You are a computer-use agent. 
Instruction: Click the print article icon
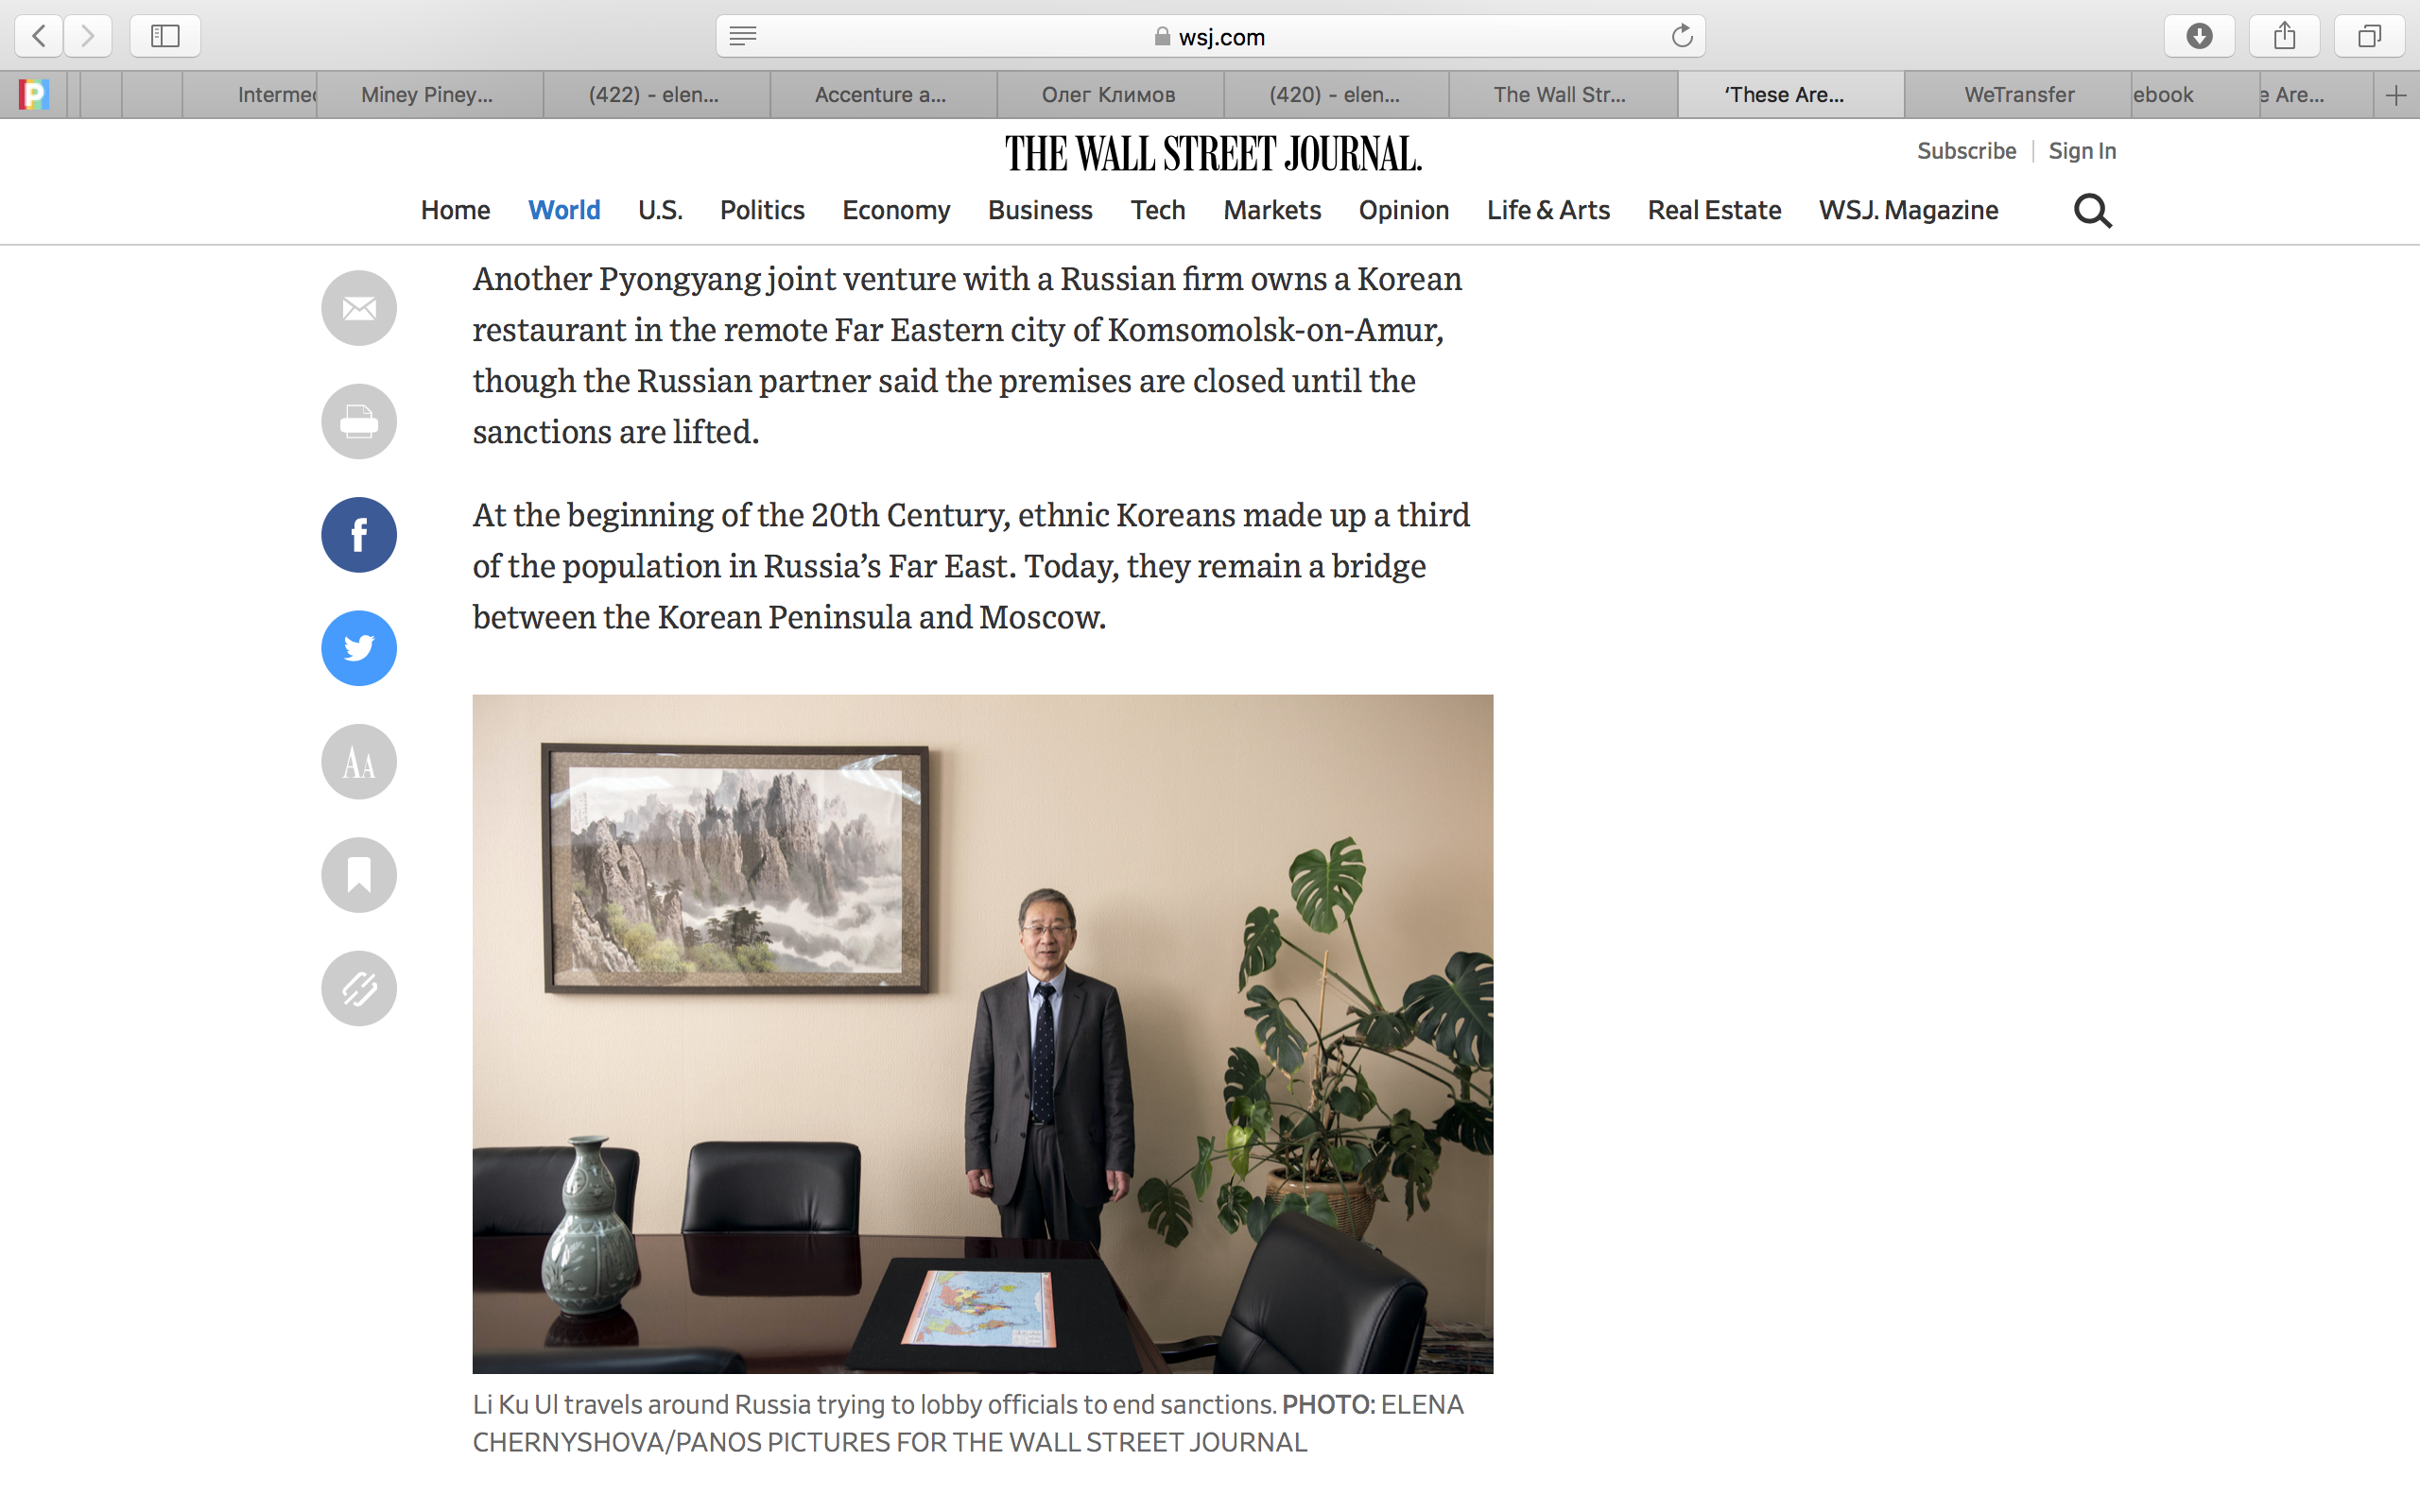coord(359,421)
